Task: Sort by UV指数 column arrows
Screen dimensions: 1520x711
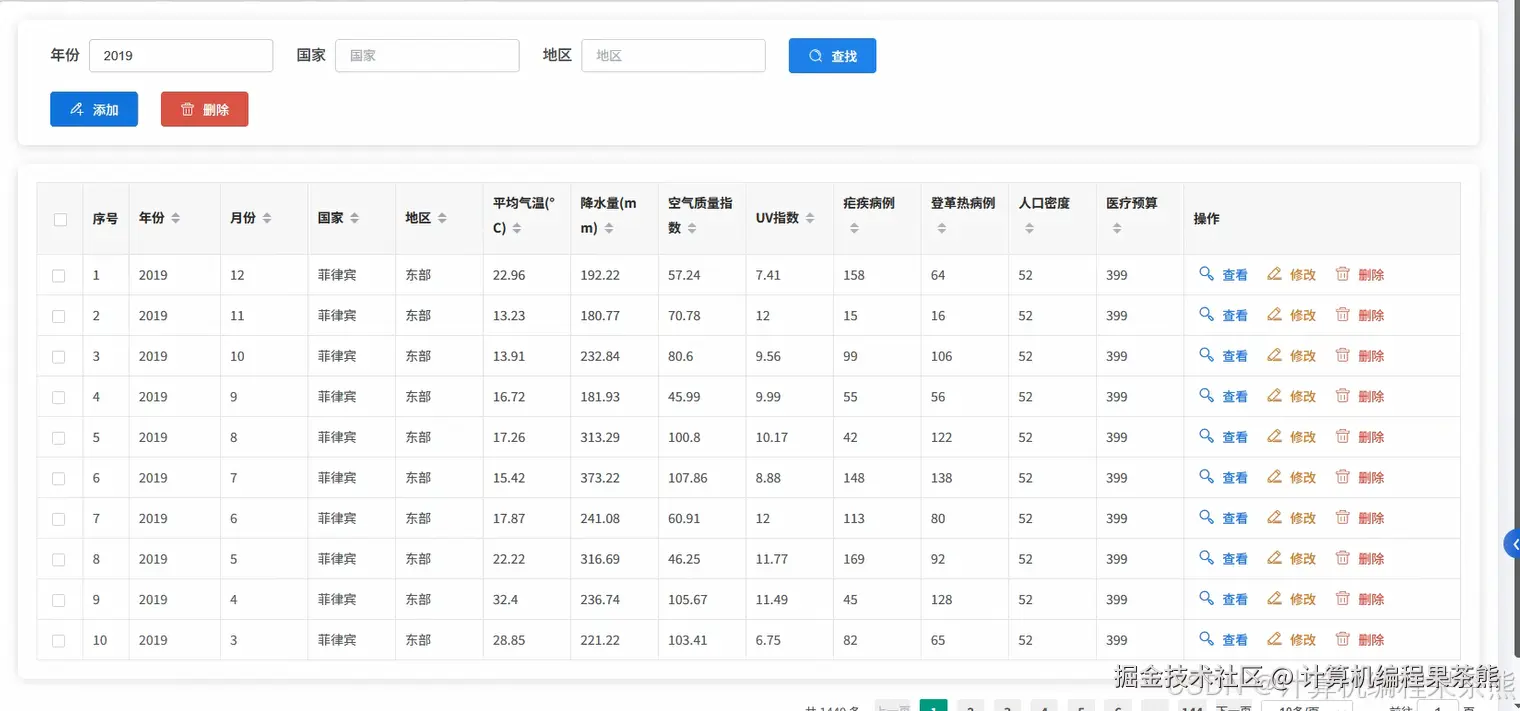Action: pos(810,218)
